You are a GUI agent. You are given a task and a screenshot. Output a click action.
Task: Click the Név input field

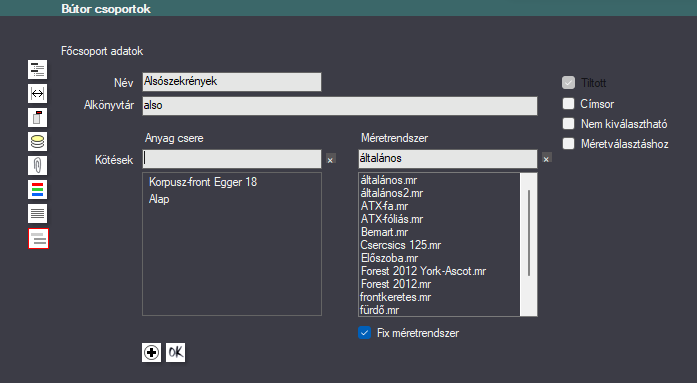pyautogui.click(x=232, y=82)
